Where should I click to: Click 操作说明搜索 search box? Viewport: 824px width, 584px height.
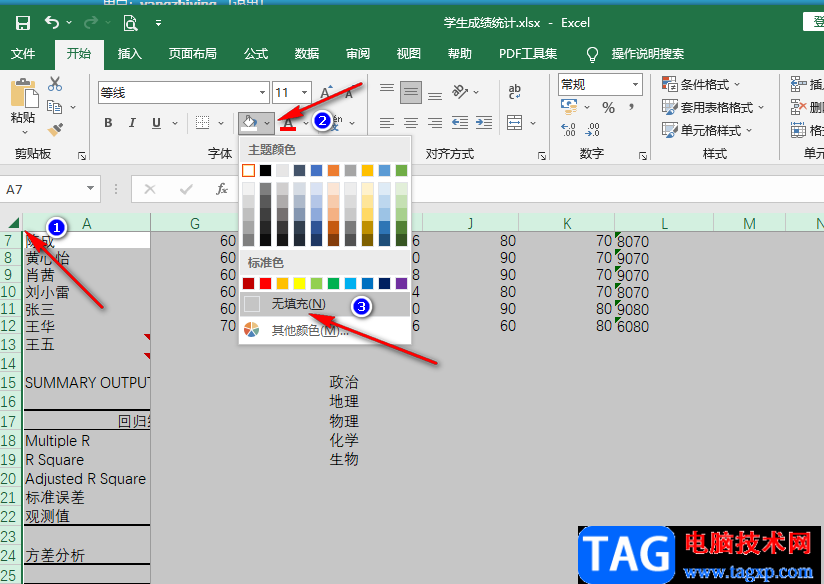[647, 54]
